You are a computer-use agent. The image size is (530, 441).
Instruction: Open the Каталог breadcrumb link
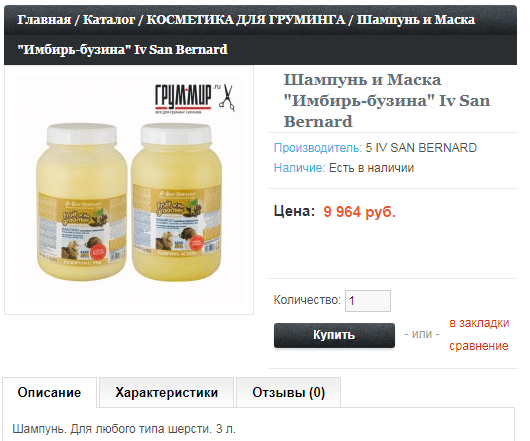[x=109, y=20]
